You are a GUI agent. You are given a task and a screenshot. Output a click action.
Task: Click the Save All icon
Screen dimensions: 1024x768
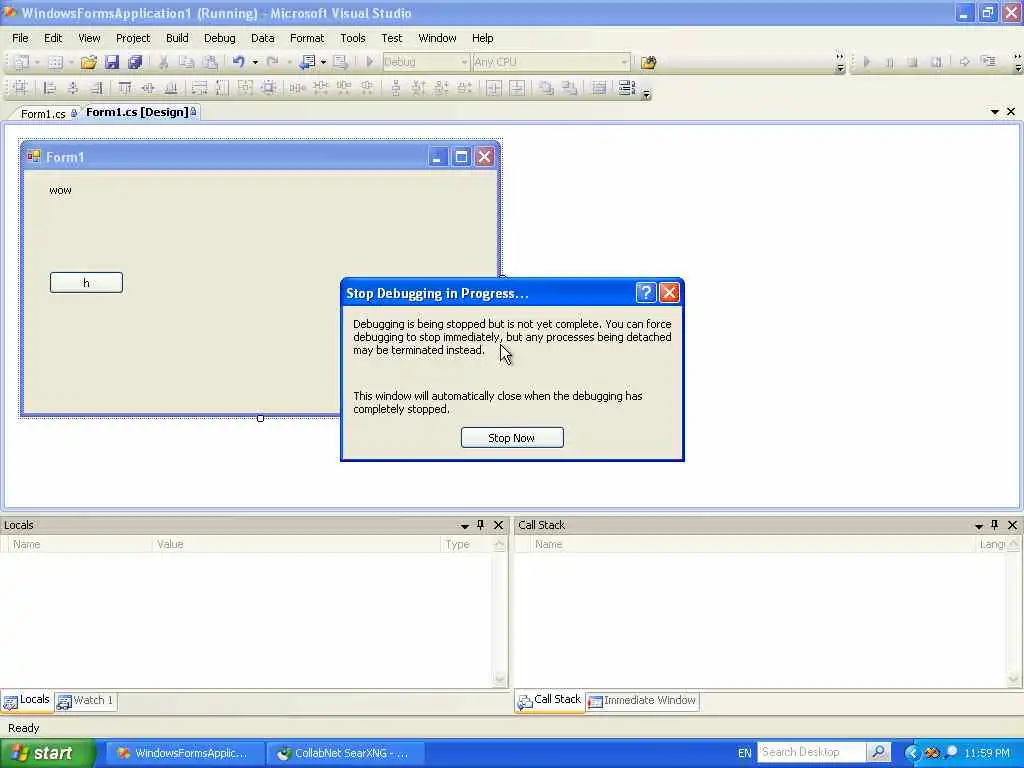[135, 62]
